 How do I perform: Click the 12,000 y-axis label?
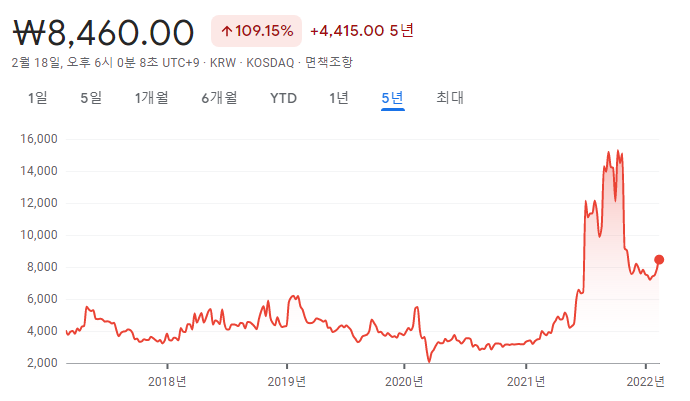[39, 203]
